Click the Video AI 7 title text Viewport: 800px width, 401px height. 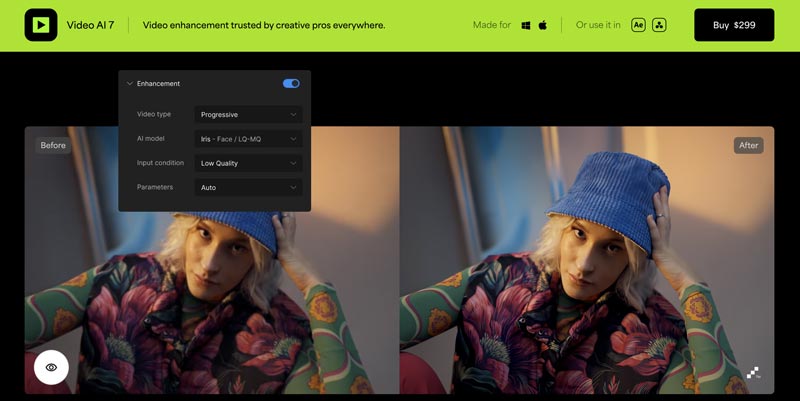coord(90,25)
